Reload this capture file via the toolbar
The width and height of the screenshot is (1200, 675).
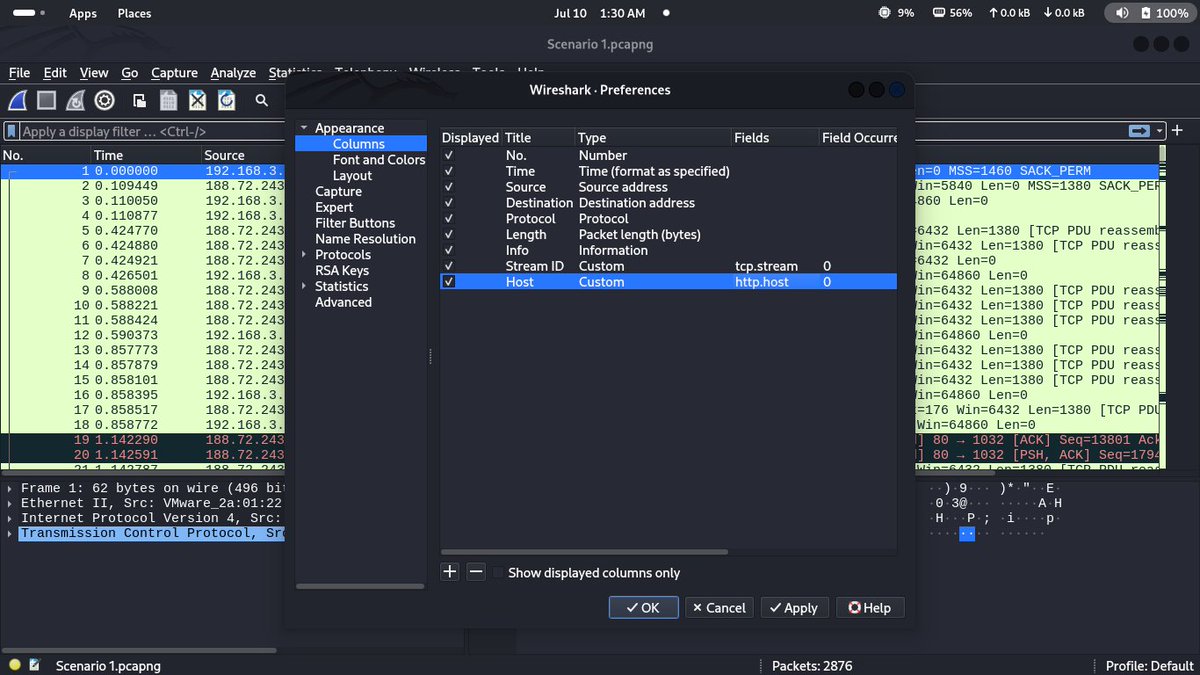(227, 100)
